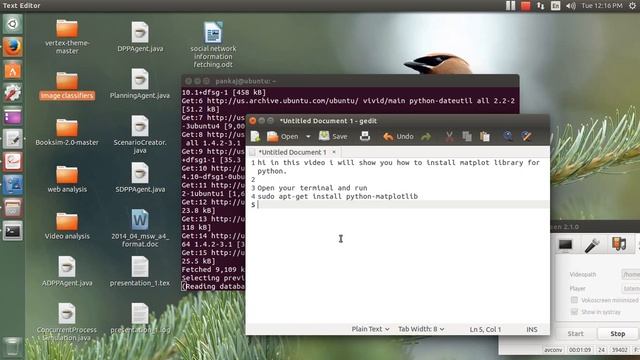Click red recording indicator in top panel

pos(526,6)
